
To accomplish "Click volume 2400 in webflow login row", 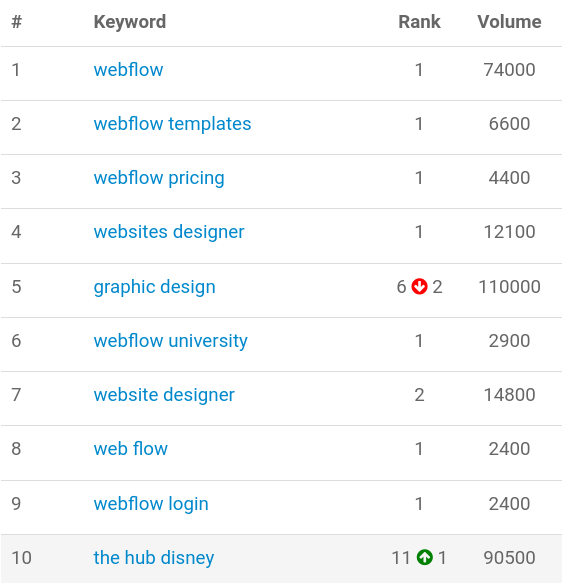I will point(509,504).
